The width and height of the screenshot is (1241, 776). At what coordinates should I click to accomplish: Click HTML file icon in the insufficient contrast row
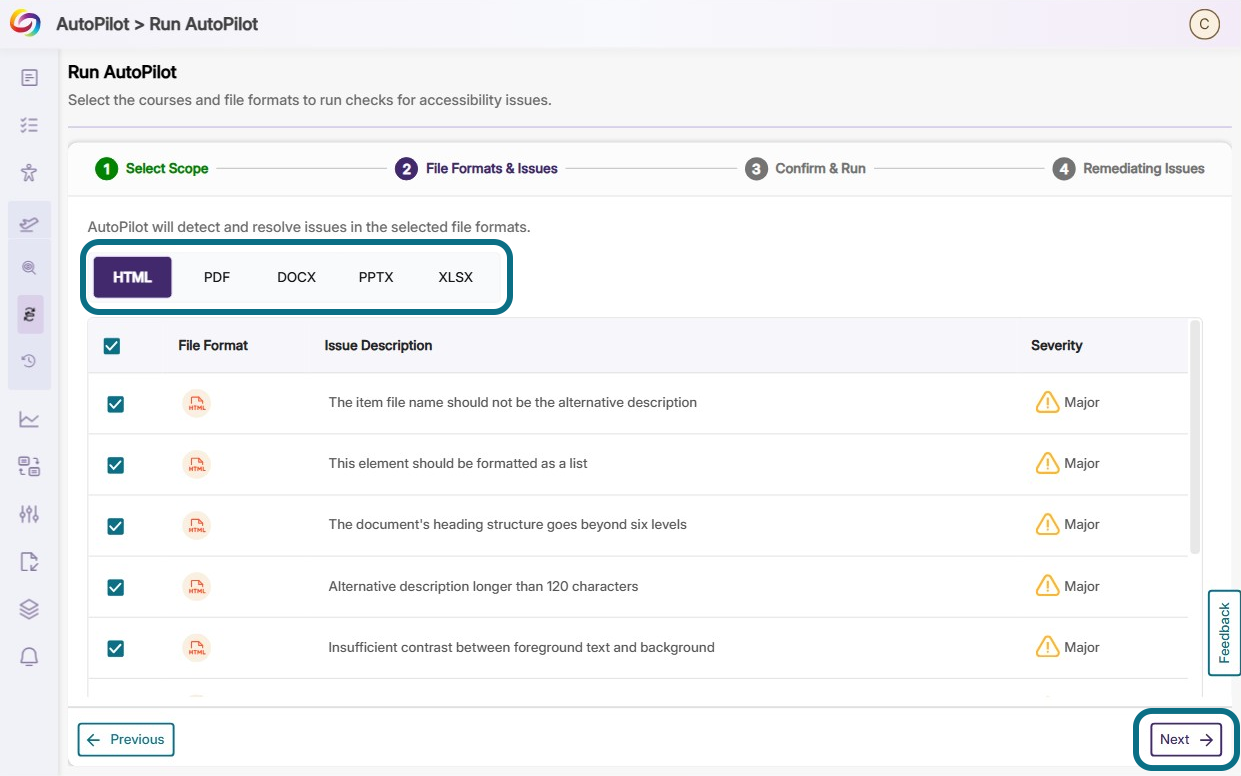tap(197, 648)
